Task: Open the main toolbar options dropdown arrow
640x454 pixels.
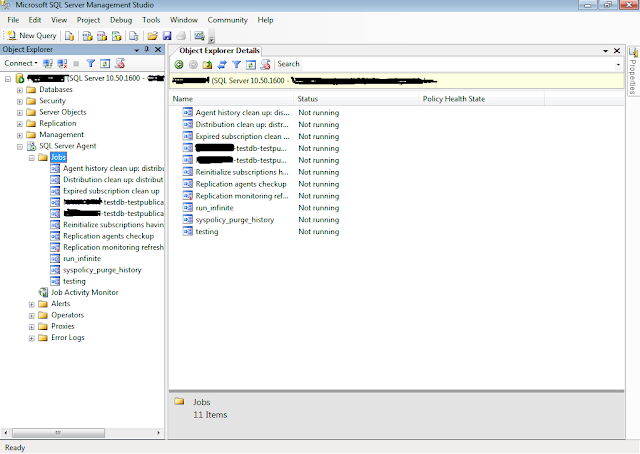Action: point(211,39)
